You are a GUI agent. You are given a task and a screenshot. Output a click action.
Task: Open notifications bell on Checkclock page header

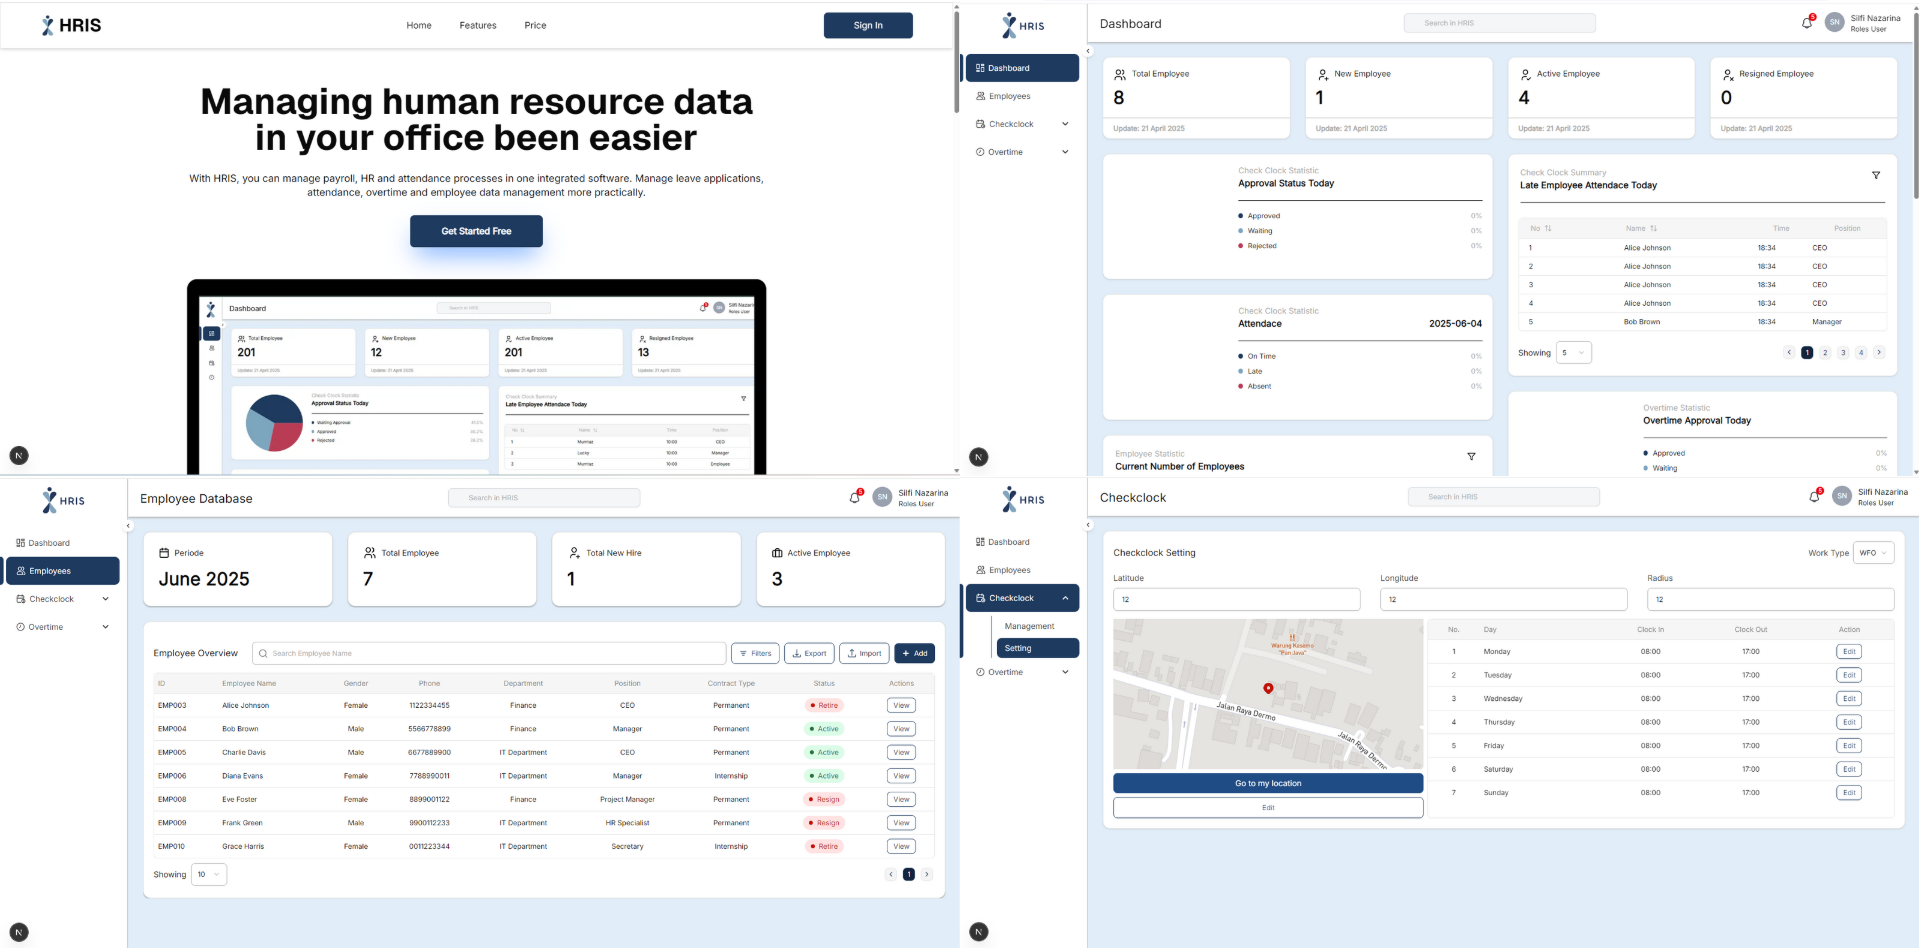point(1814,496)
